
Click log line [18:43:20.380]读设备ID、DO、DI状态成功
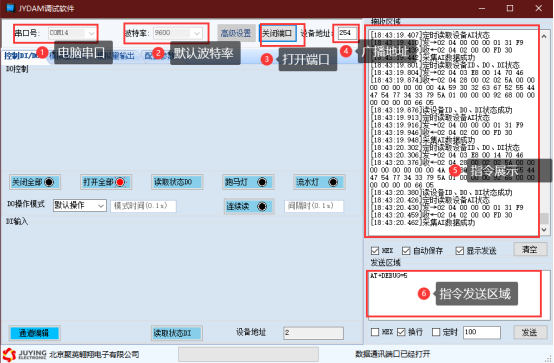pyautogui.click(x=441, y=193)
